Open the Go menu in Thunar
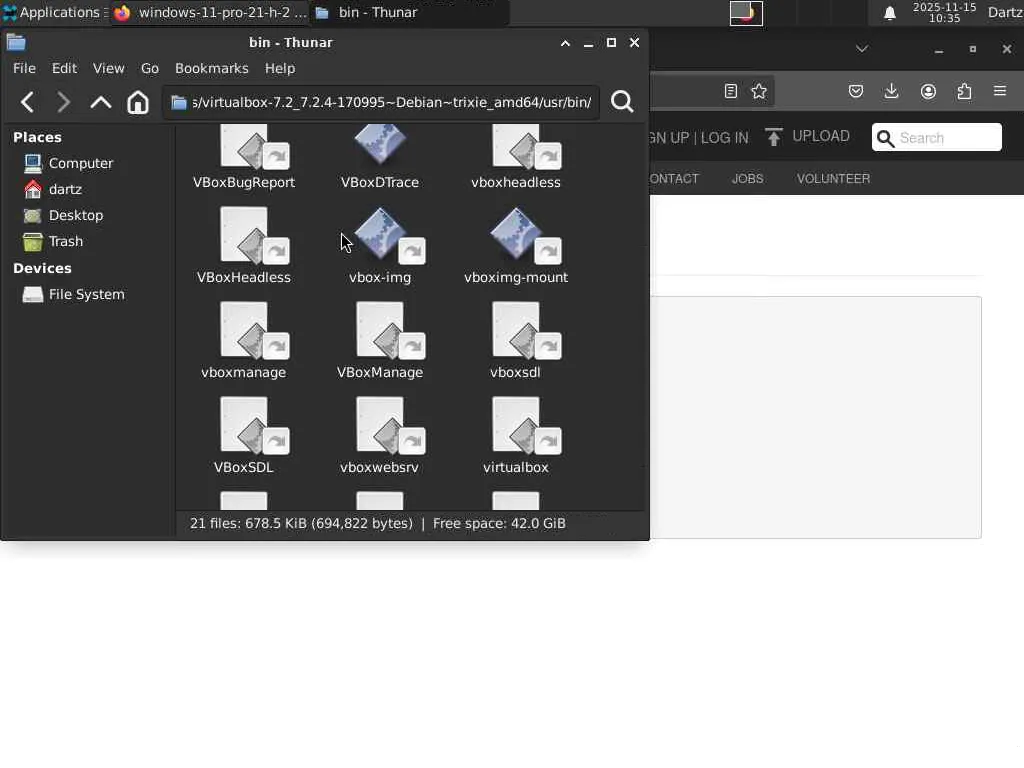Screen dimensions: 1024x768 [150, 68]
